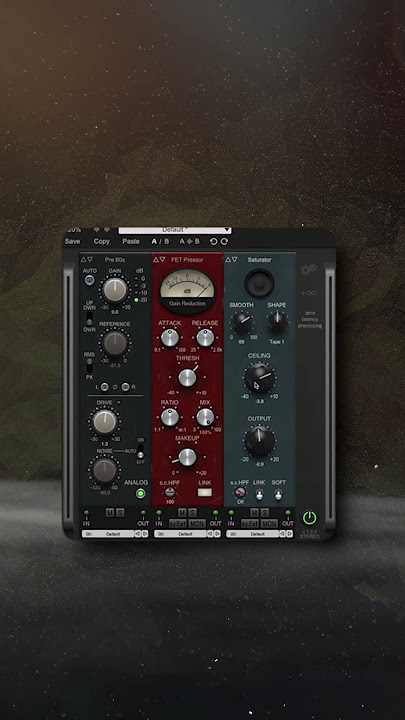Click the up triangle beside Pre 80s
The height and width of the screenshot is (720, 405).
click(84, 259)
